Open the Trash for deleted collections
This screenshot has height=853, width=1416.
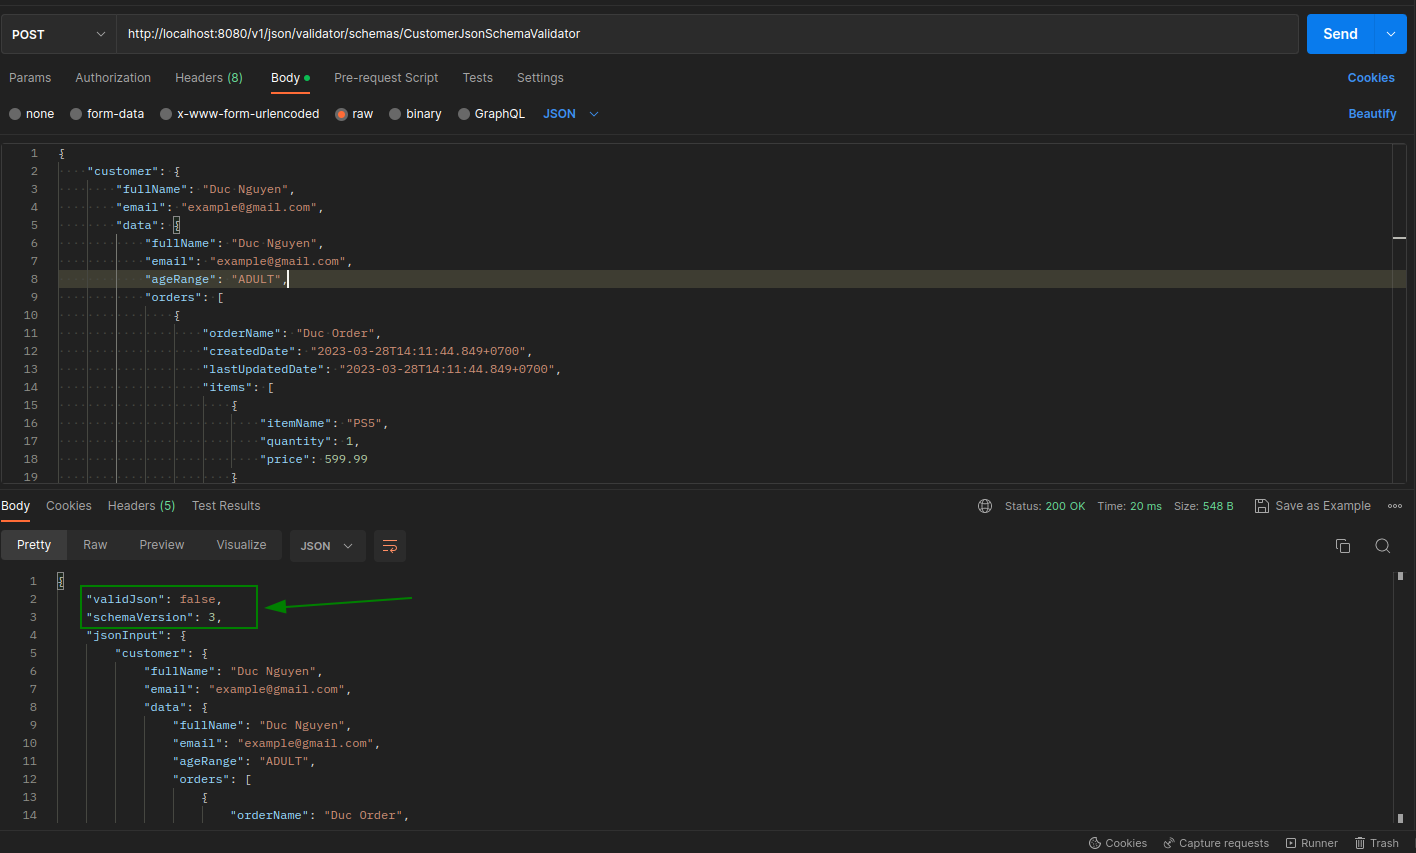[x=1377, y=843]
